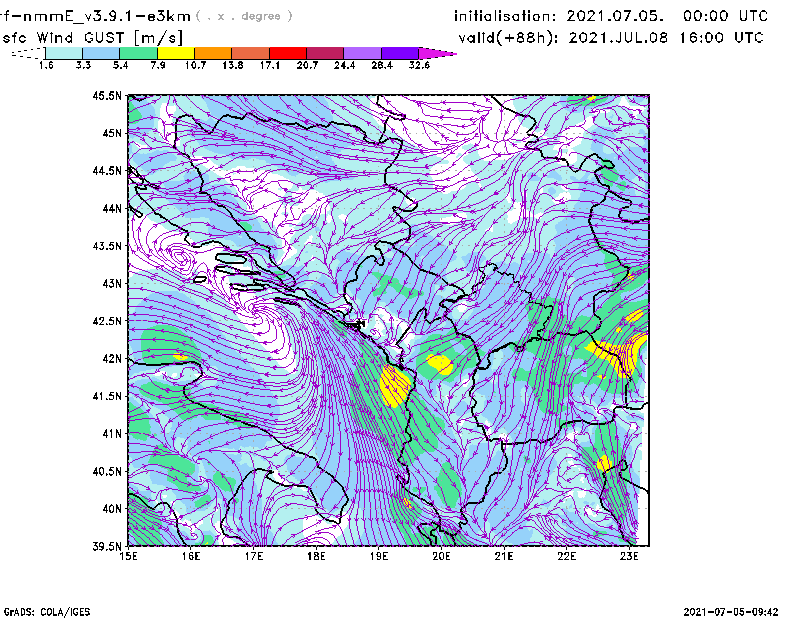800x618 pixels.
Task: Select the yellow 7.9–10.7 legend swatch
Action: coord(176,53)
